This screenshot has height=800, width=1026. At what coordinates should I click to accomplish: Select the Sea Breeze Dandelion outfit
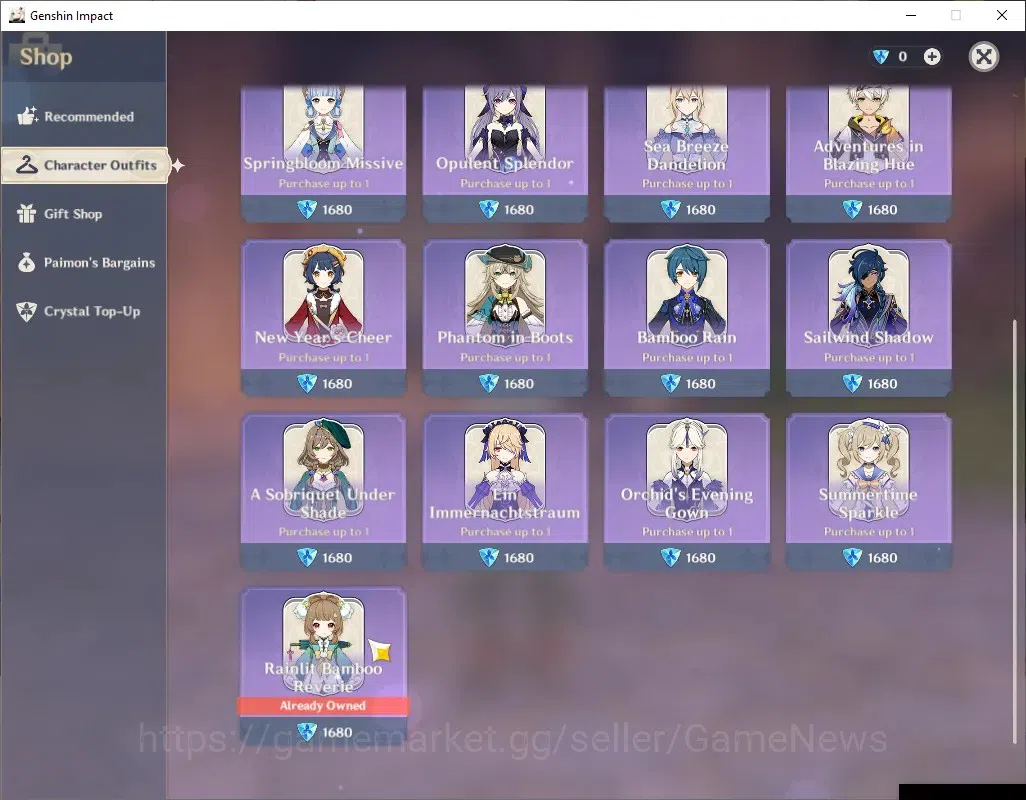687,154
